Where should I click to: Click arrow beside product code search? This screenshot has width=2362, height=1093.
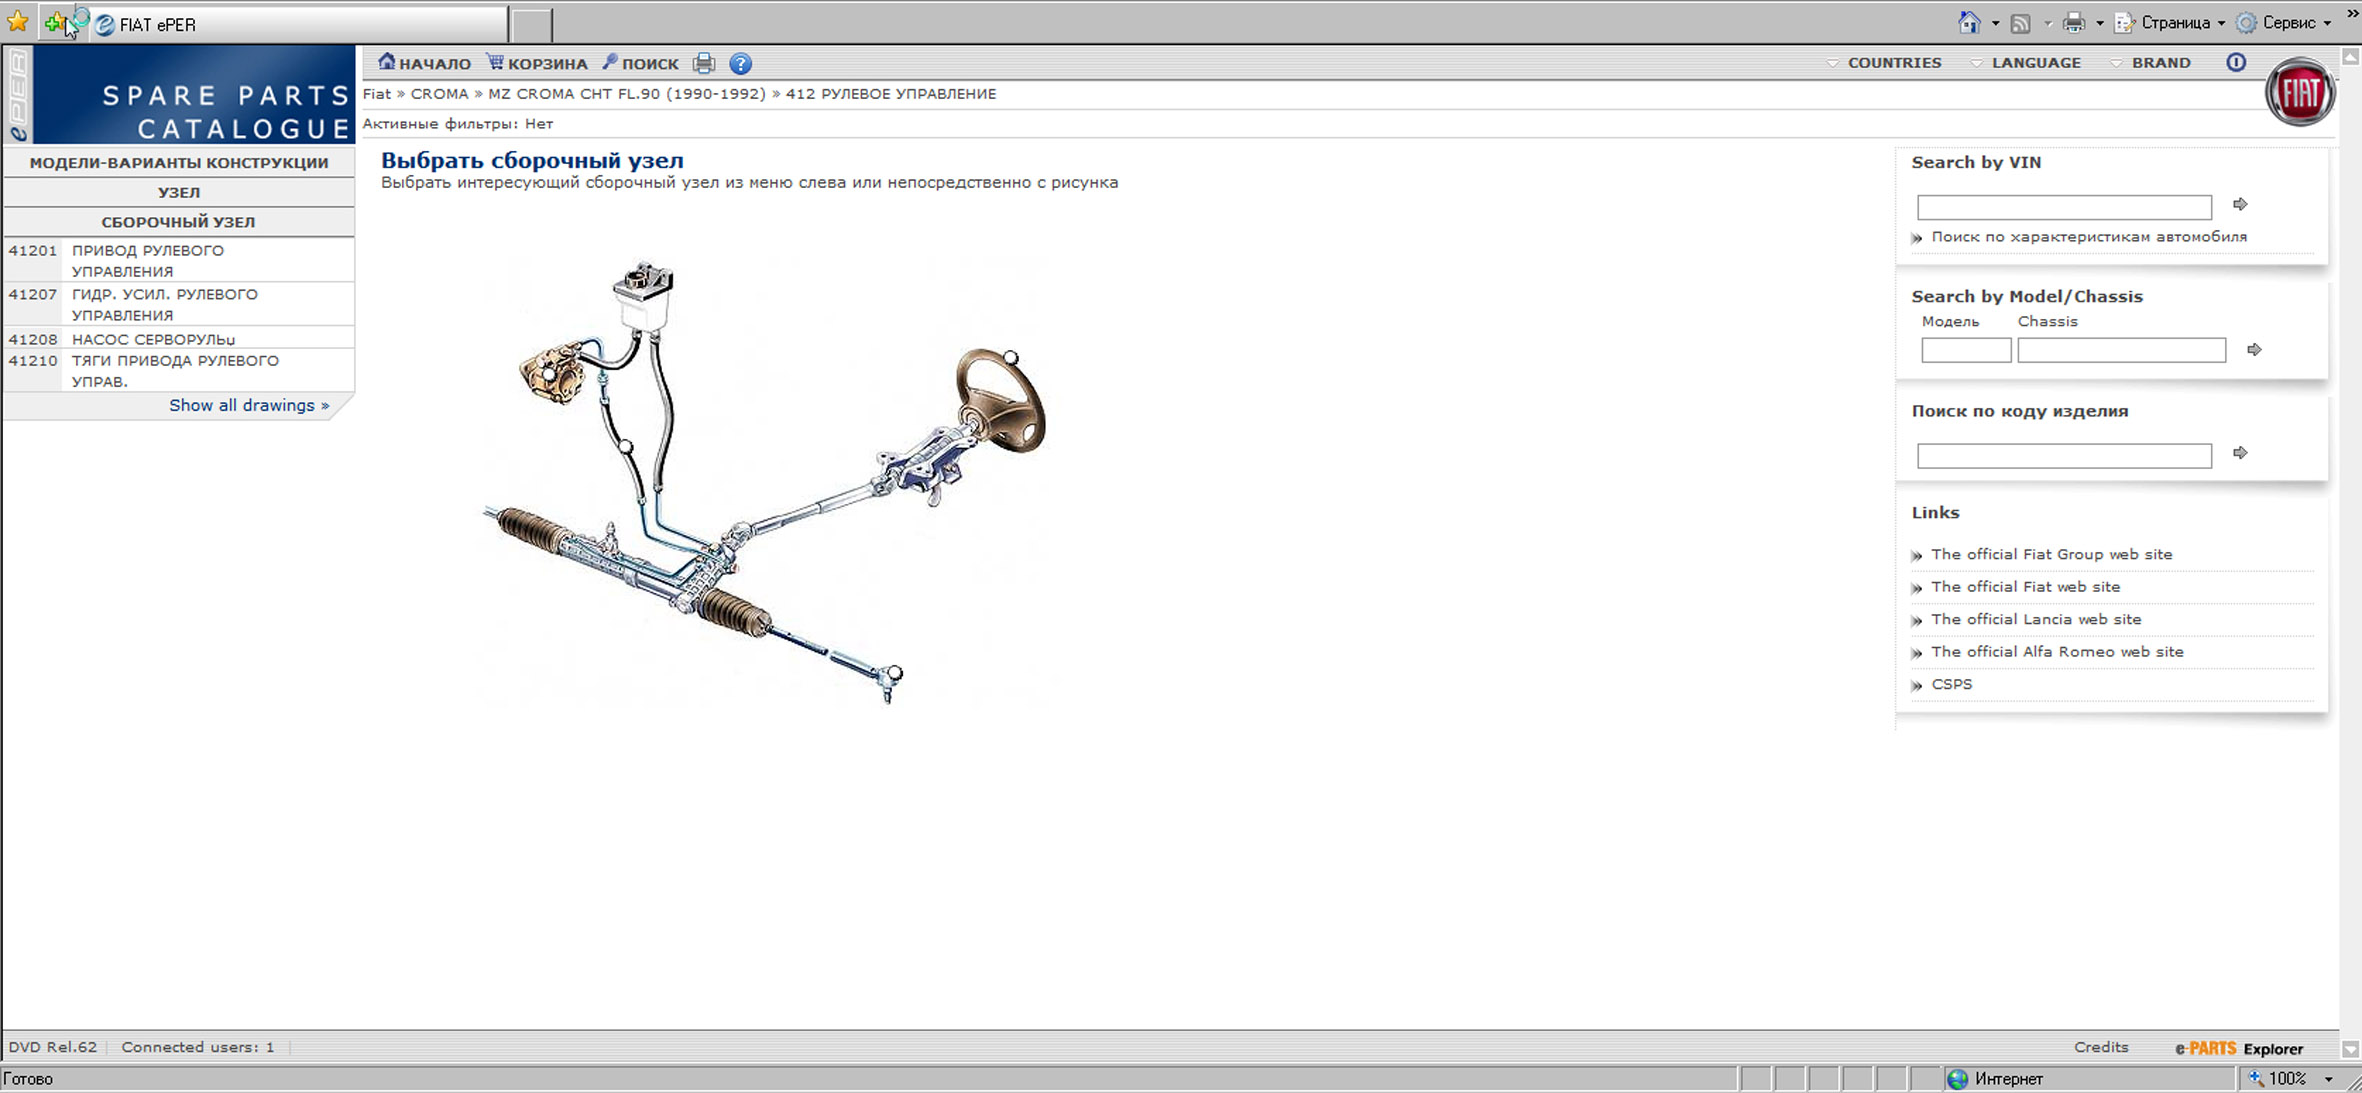click(2240, 453)
